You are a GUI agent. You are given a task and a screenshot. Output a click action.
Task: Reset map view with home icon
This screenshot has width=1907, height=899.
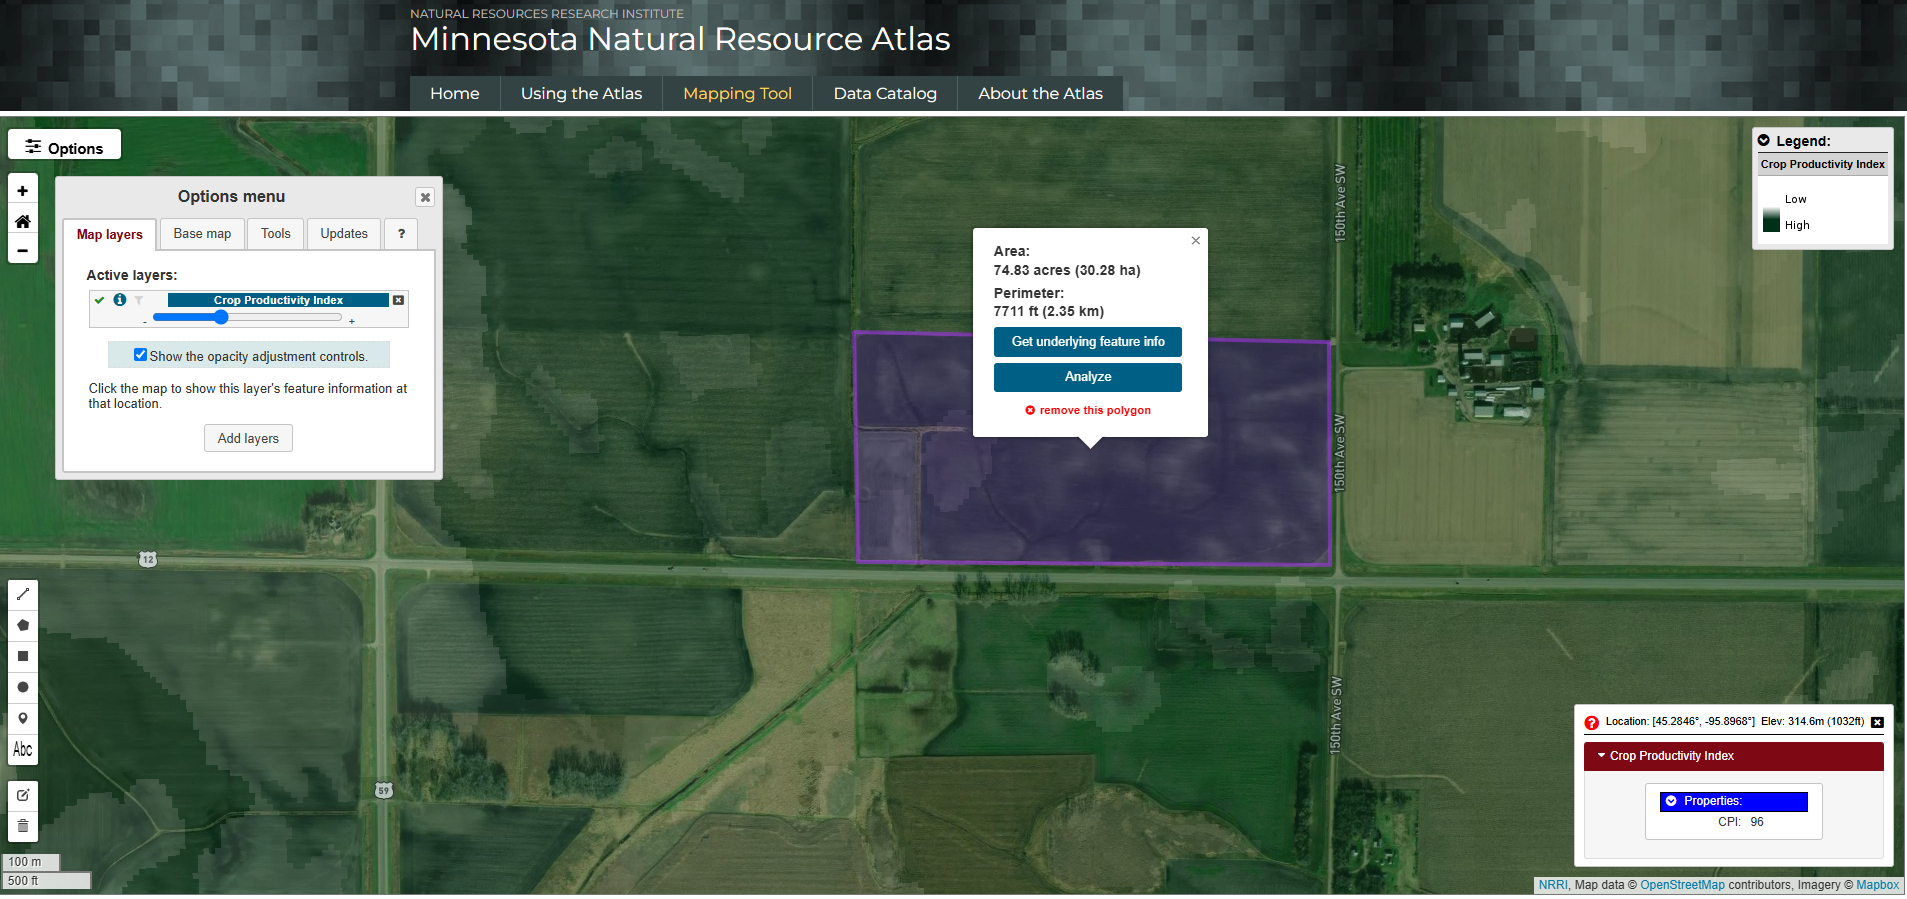pos(23,221)
